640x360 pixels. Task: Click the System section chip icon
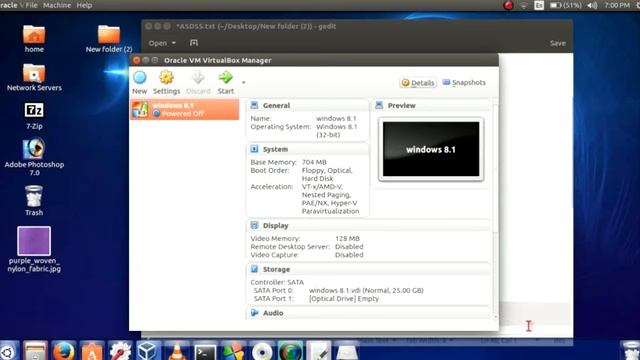[254, 149]
